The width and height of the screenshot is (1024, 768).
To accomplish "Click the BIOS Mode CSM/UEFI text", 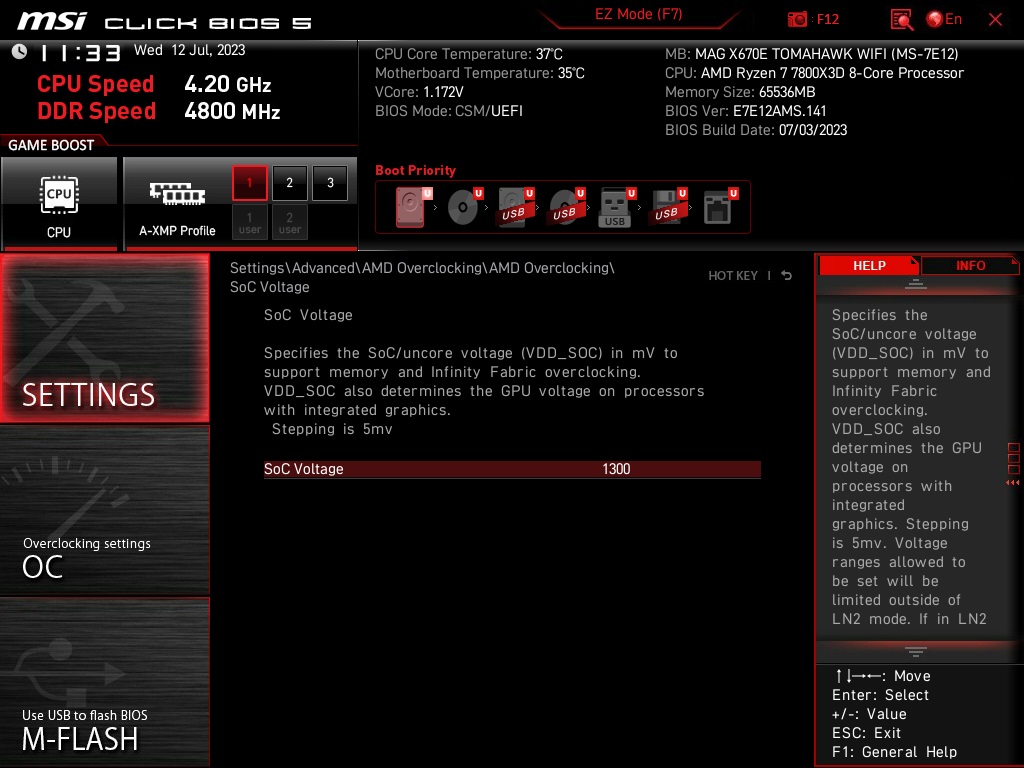I will pos(449,111).
